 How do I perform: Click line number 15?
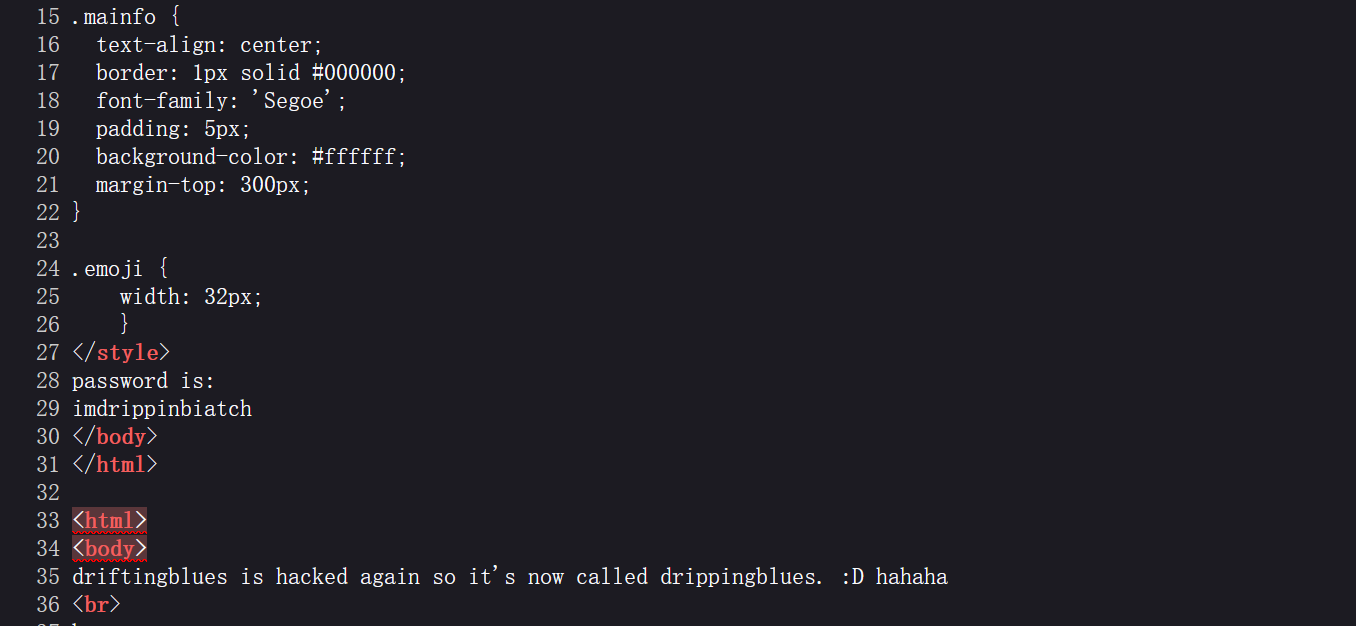point(48,17)
